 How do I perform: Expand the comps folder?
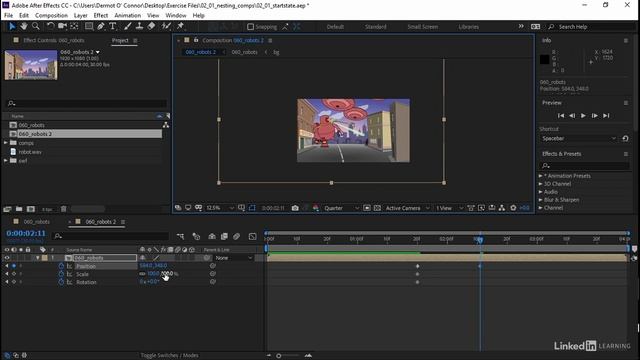click(x=6, y=143)
